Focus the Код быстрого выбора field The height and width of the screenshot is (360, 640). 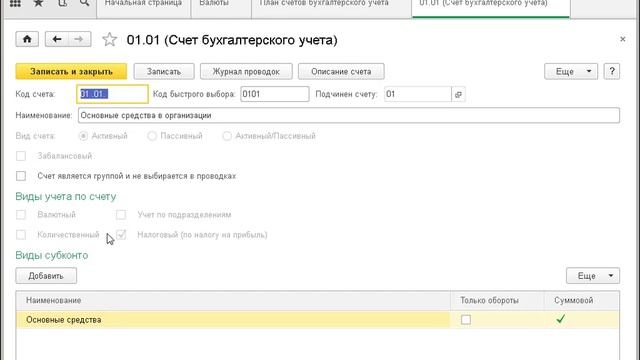tap(274, 94)
